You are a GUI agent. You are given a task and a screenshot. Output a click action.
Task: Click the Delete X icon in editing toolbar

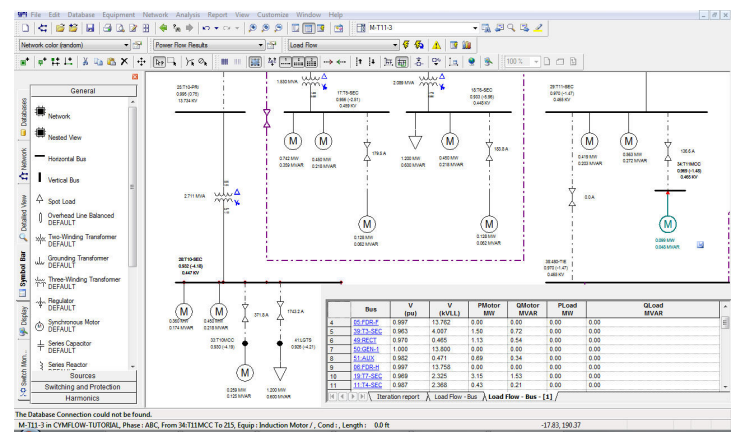click(123, 62)
